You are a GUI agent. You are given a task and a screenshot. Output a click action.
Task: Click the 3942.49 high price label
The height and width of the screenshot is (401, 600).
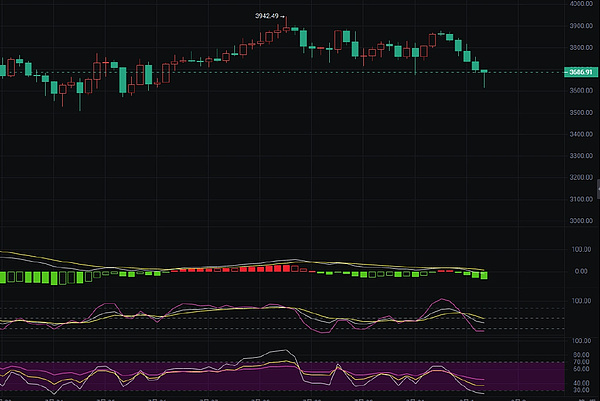click(268, 16)
